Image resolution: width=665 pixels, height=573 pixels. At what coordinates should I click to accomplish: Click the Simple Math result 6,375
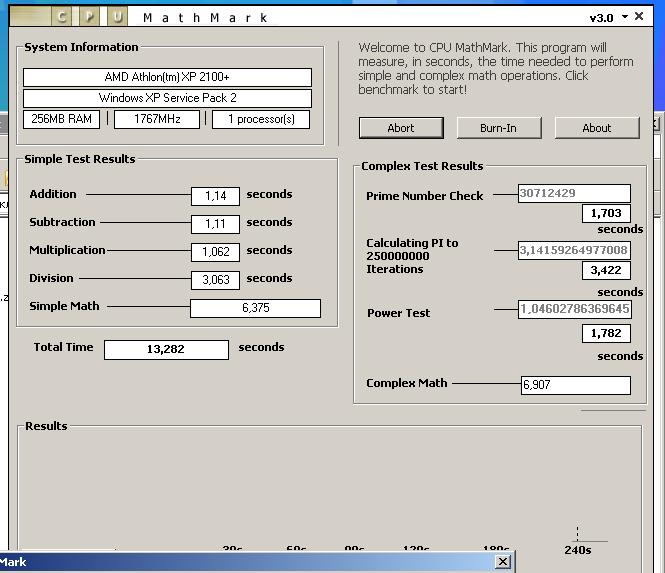click(255, 308)
